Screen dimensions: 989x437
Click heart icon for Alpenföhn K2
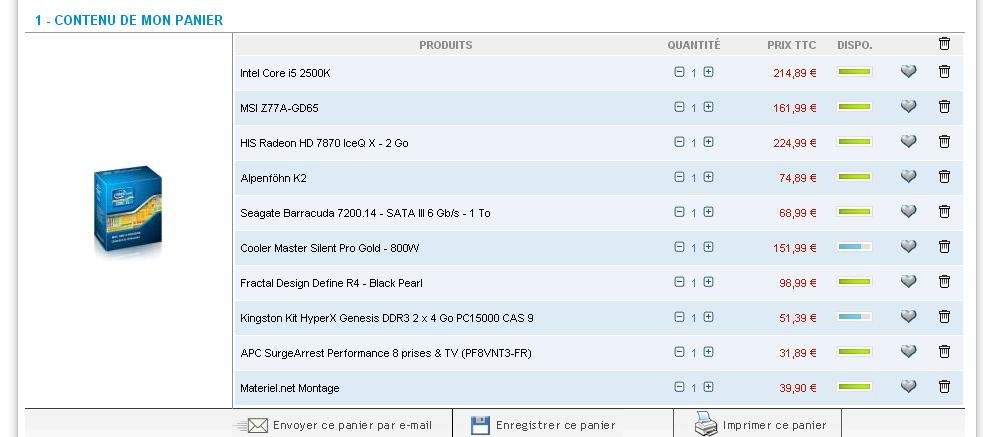click(908, 177)
